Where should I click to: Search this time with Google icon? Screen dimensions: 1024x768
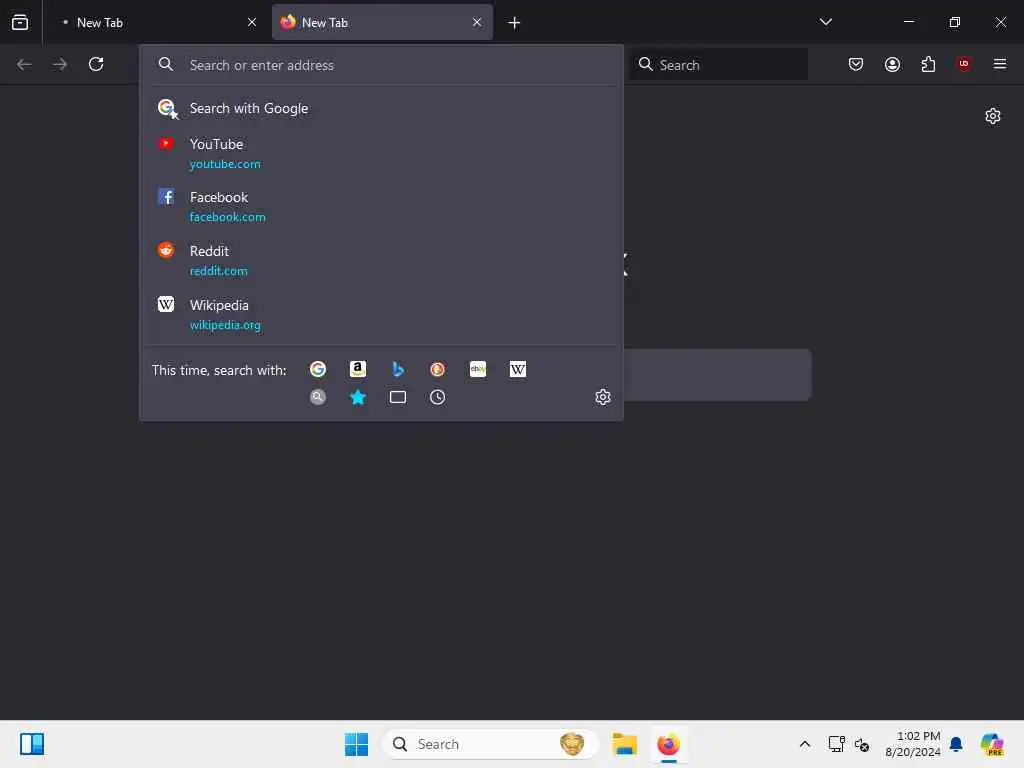(x=318, y=370)
